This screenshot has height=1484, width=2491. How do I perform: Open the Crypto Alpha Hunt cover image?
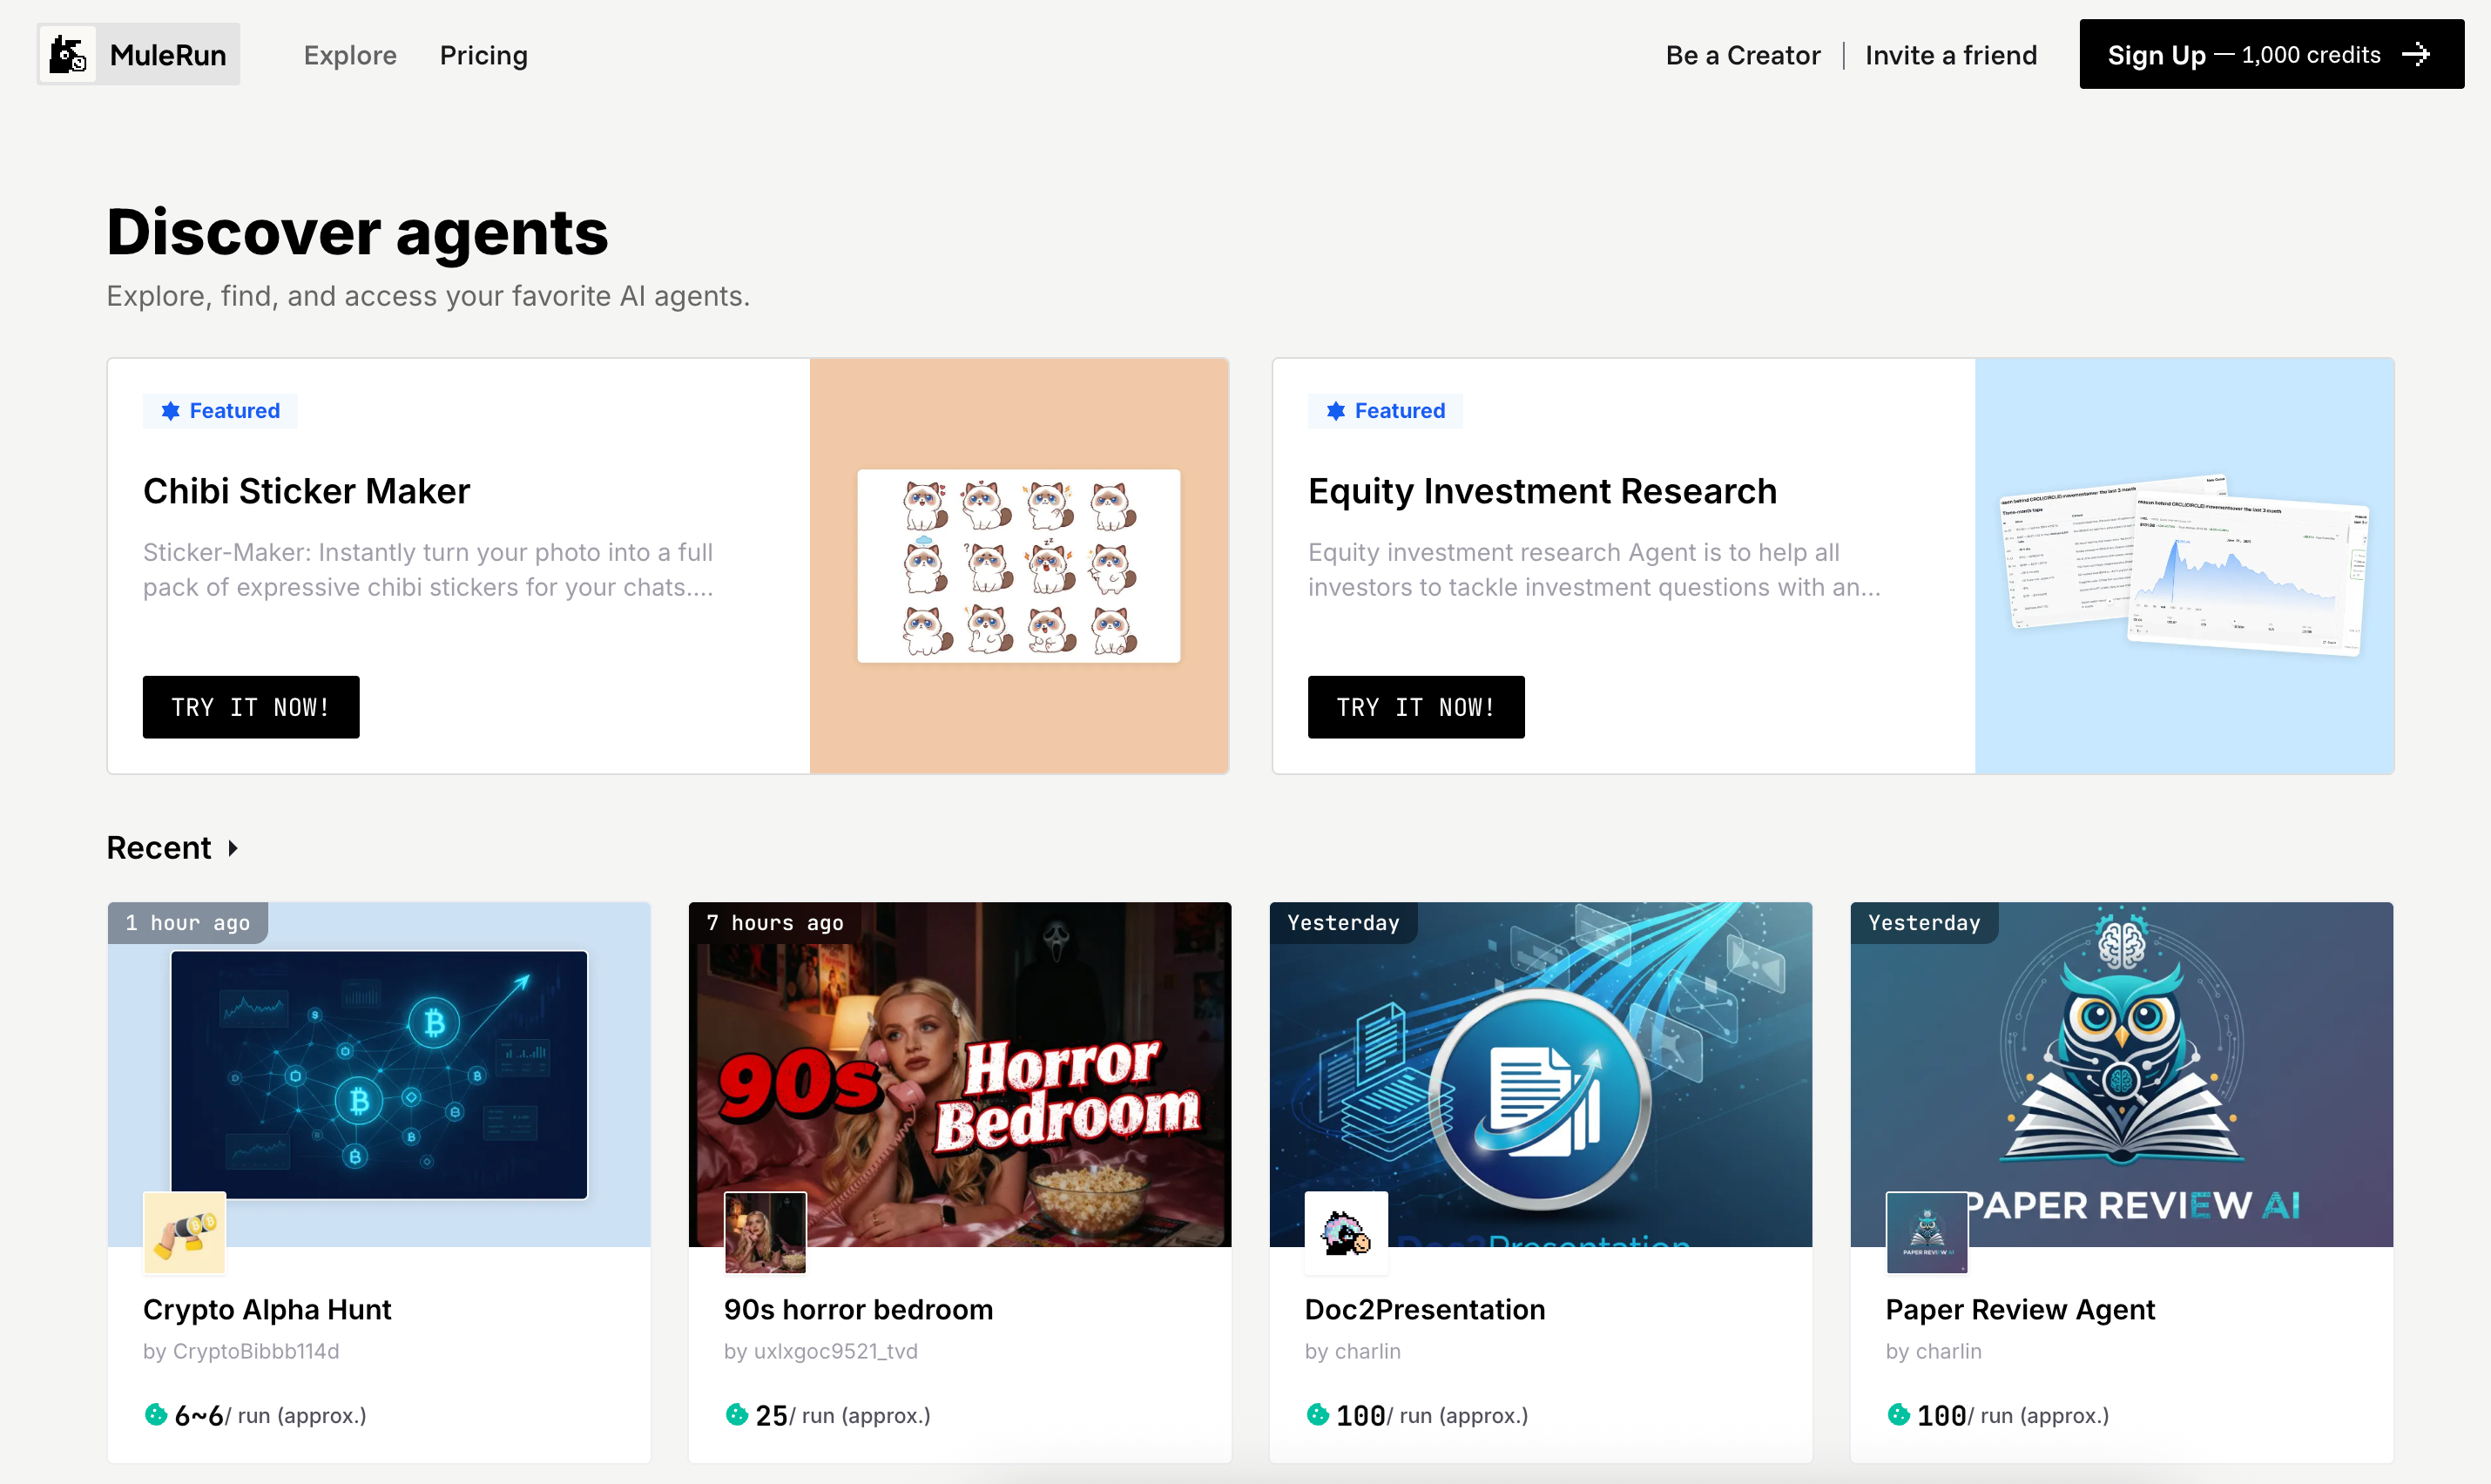(x=379, y=1074)
